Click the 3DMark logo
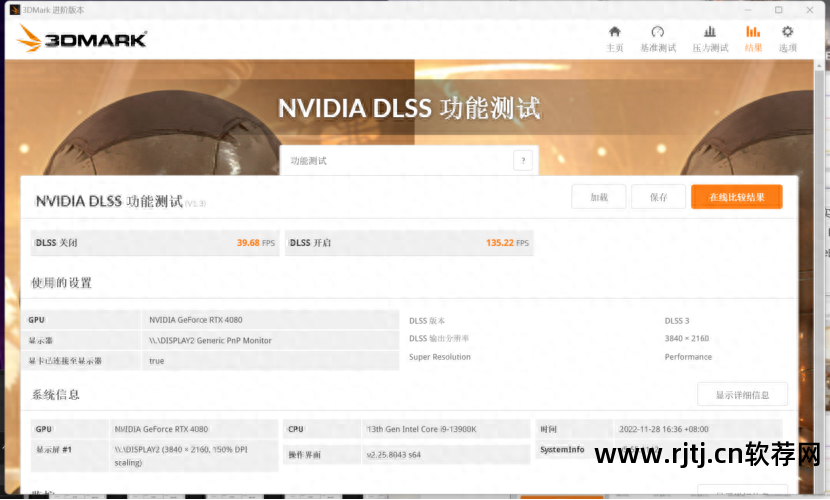 (x=82, y=39)
